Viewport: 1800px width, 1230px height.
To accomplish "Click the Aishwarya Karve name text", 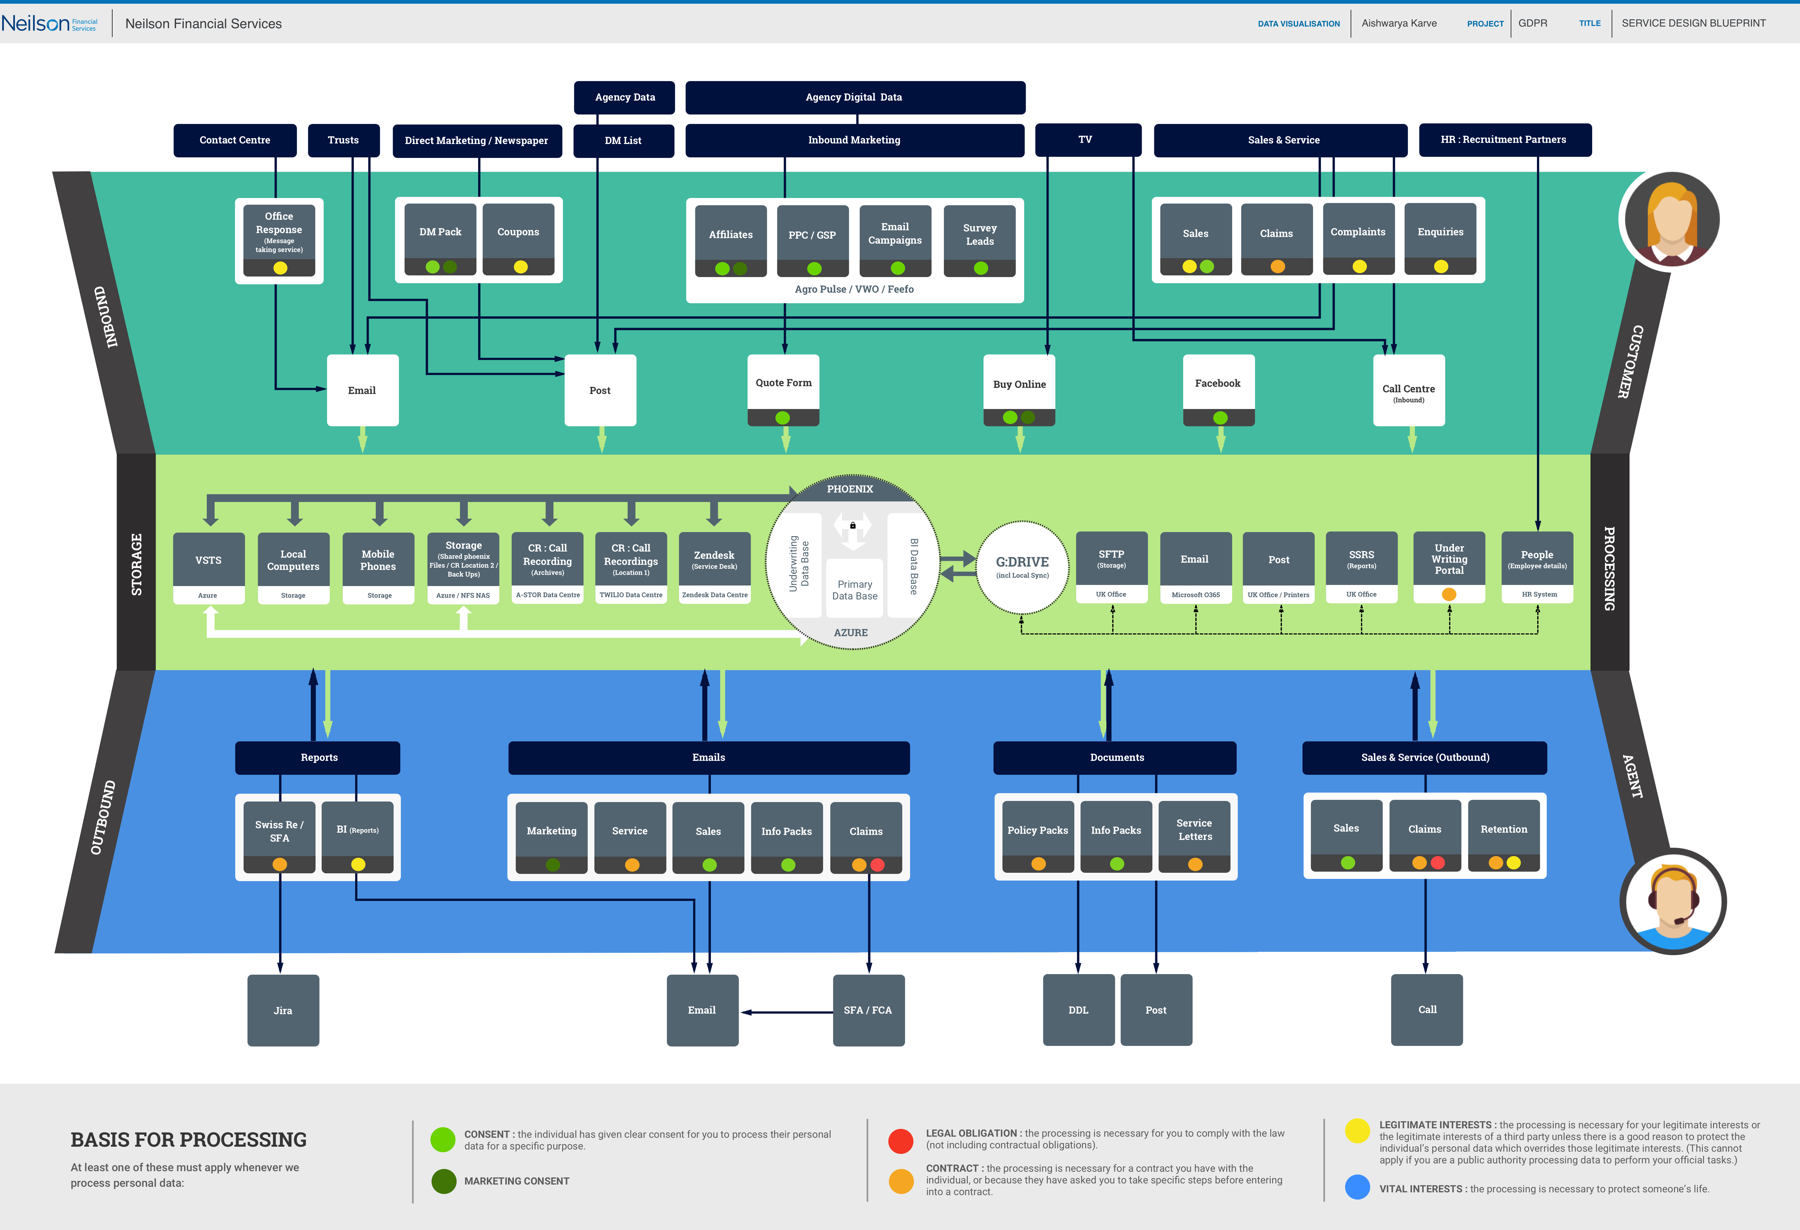I will (1399, 23).
